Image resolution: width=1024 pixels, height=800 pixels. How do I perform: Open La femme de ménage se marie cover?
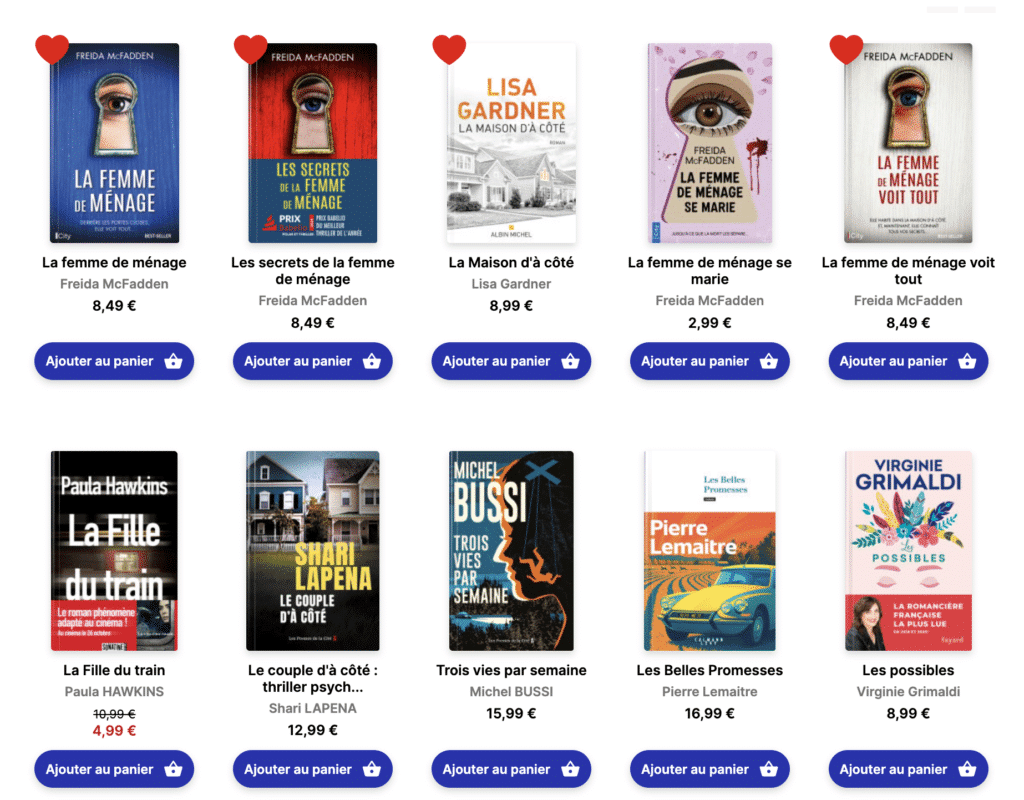[710, 143]
